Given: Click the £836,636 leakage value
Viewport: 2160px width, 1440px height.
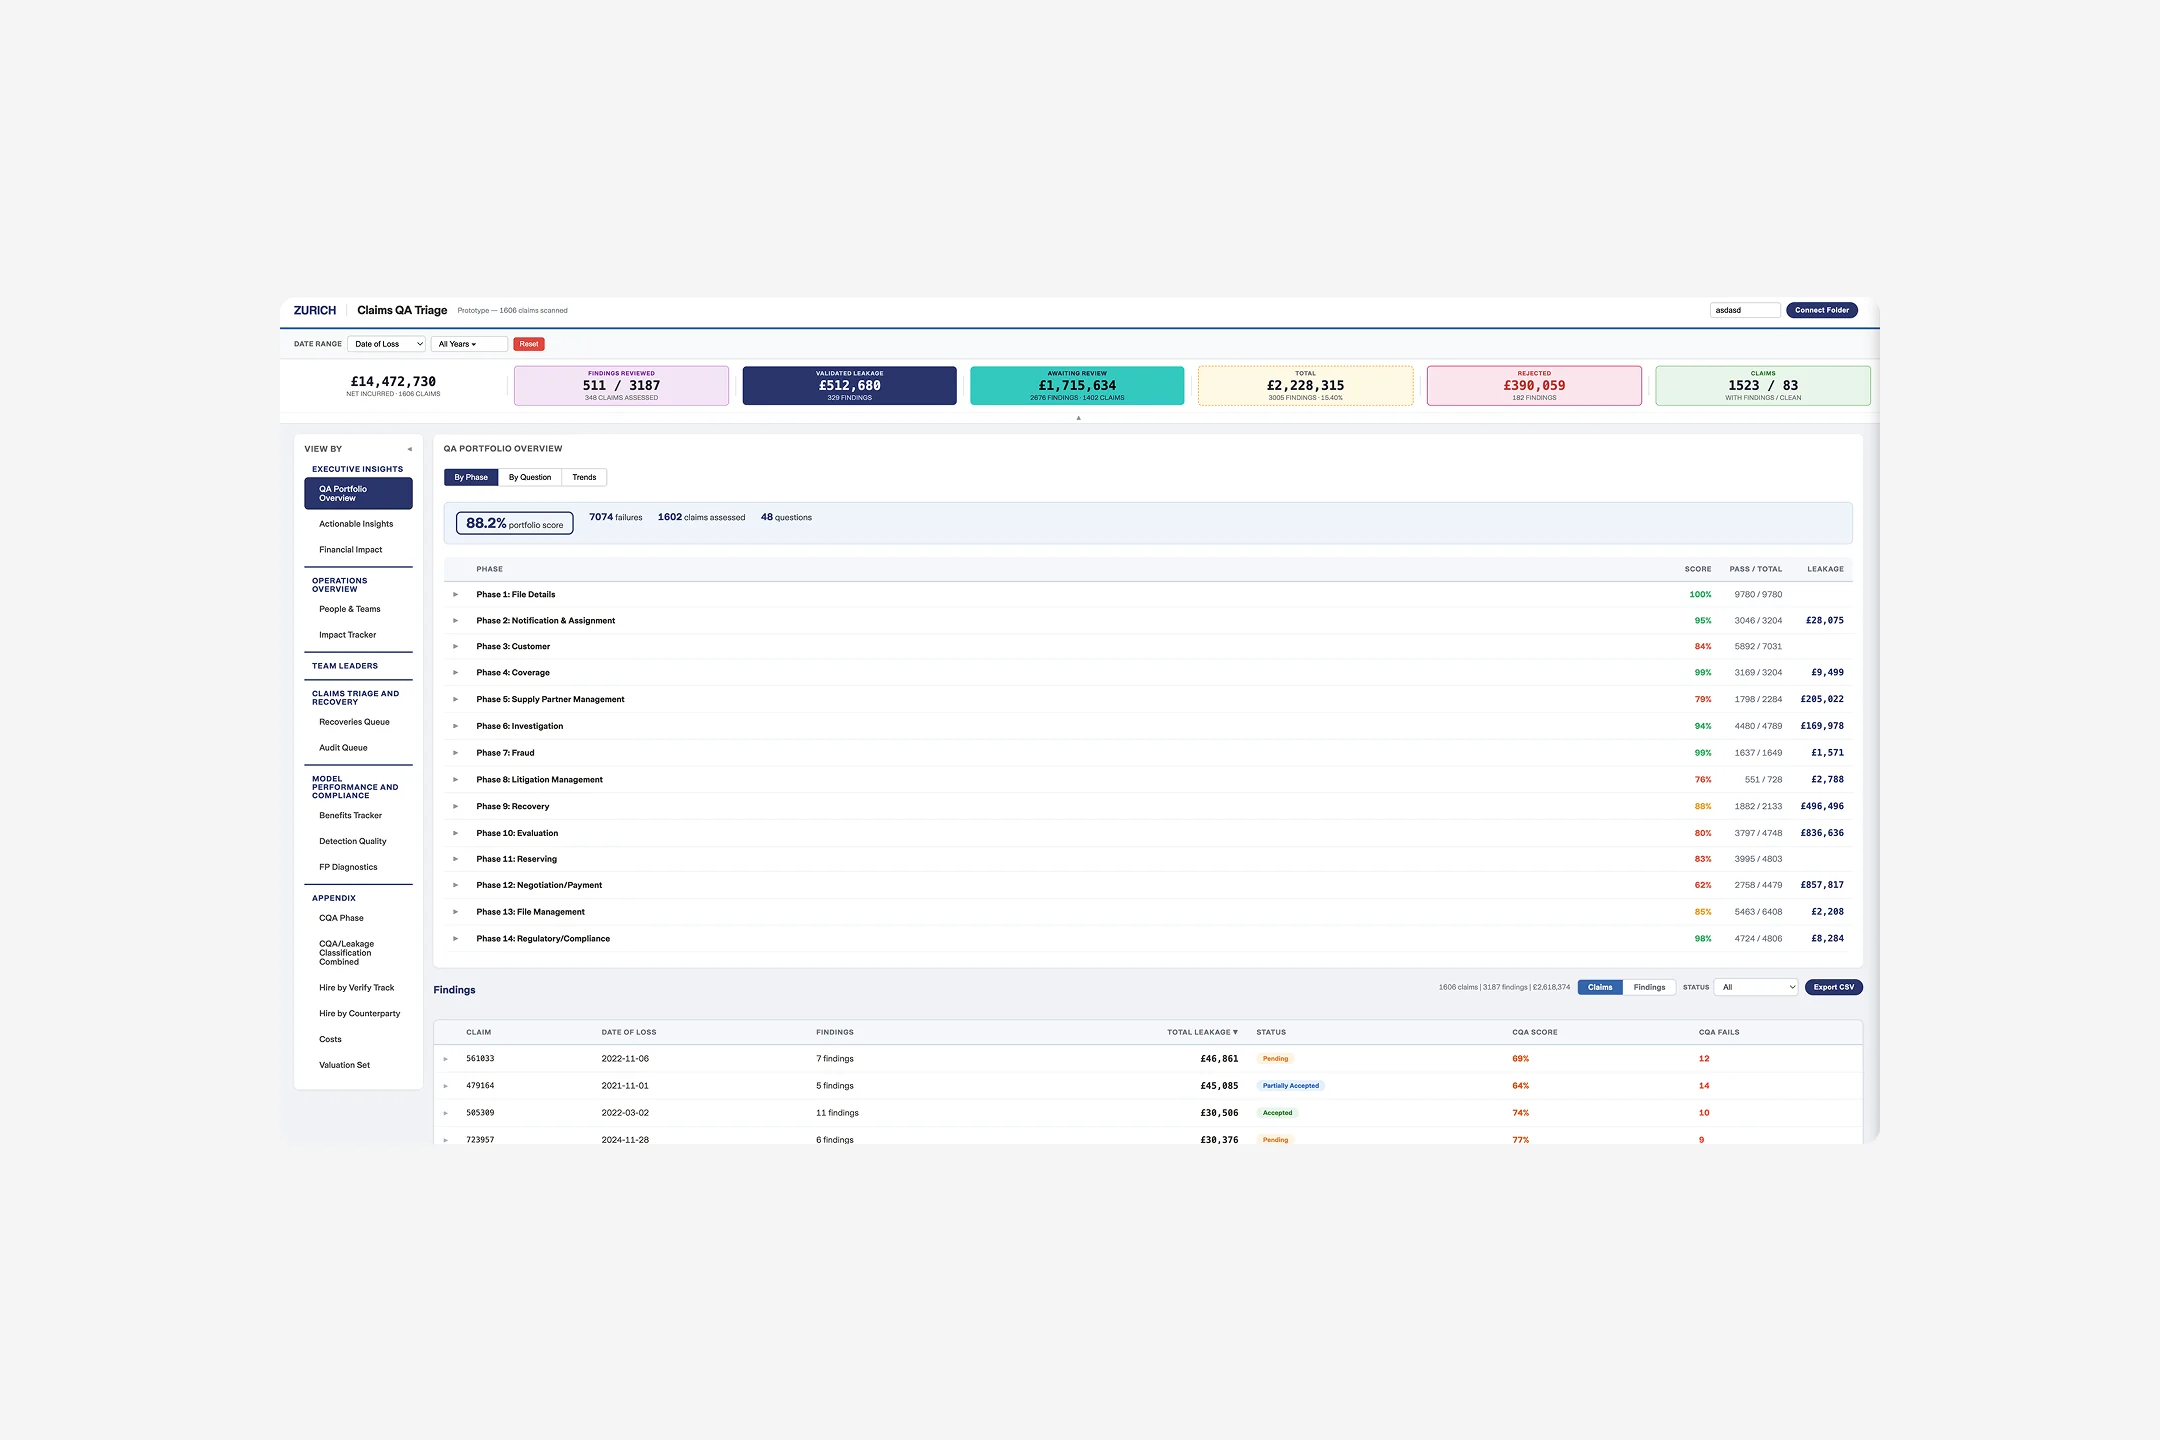Looking at the screenshot, I should [x=1822, y=833].
